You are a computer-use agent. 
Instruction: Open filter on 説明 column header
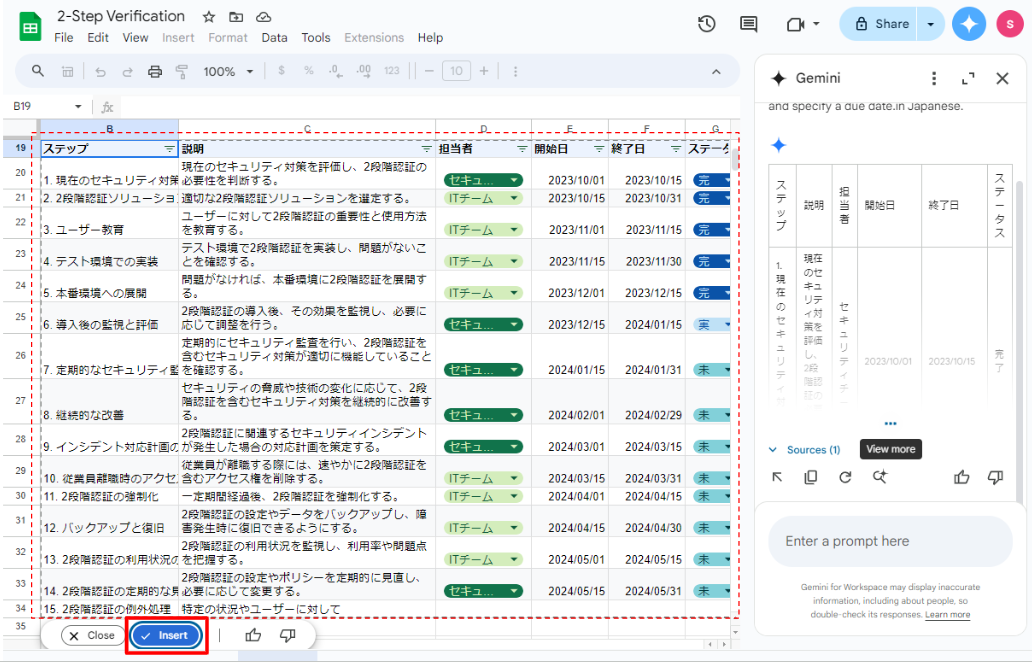[x=426, y=149]
